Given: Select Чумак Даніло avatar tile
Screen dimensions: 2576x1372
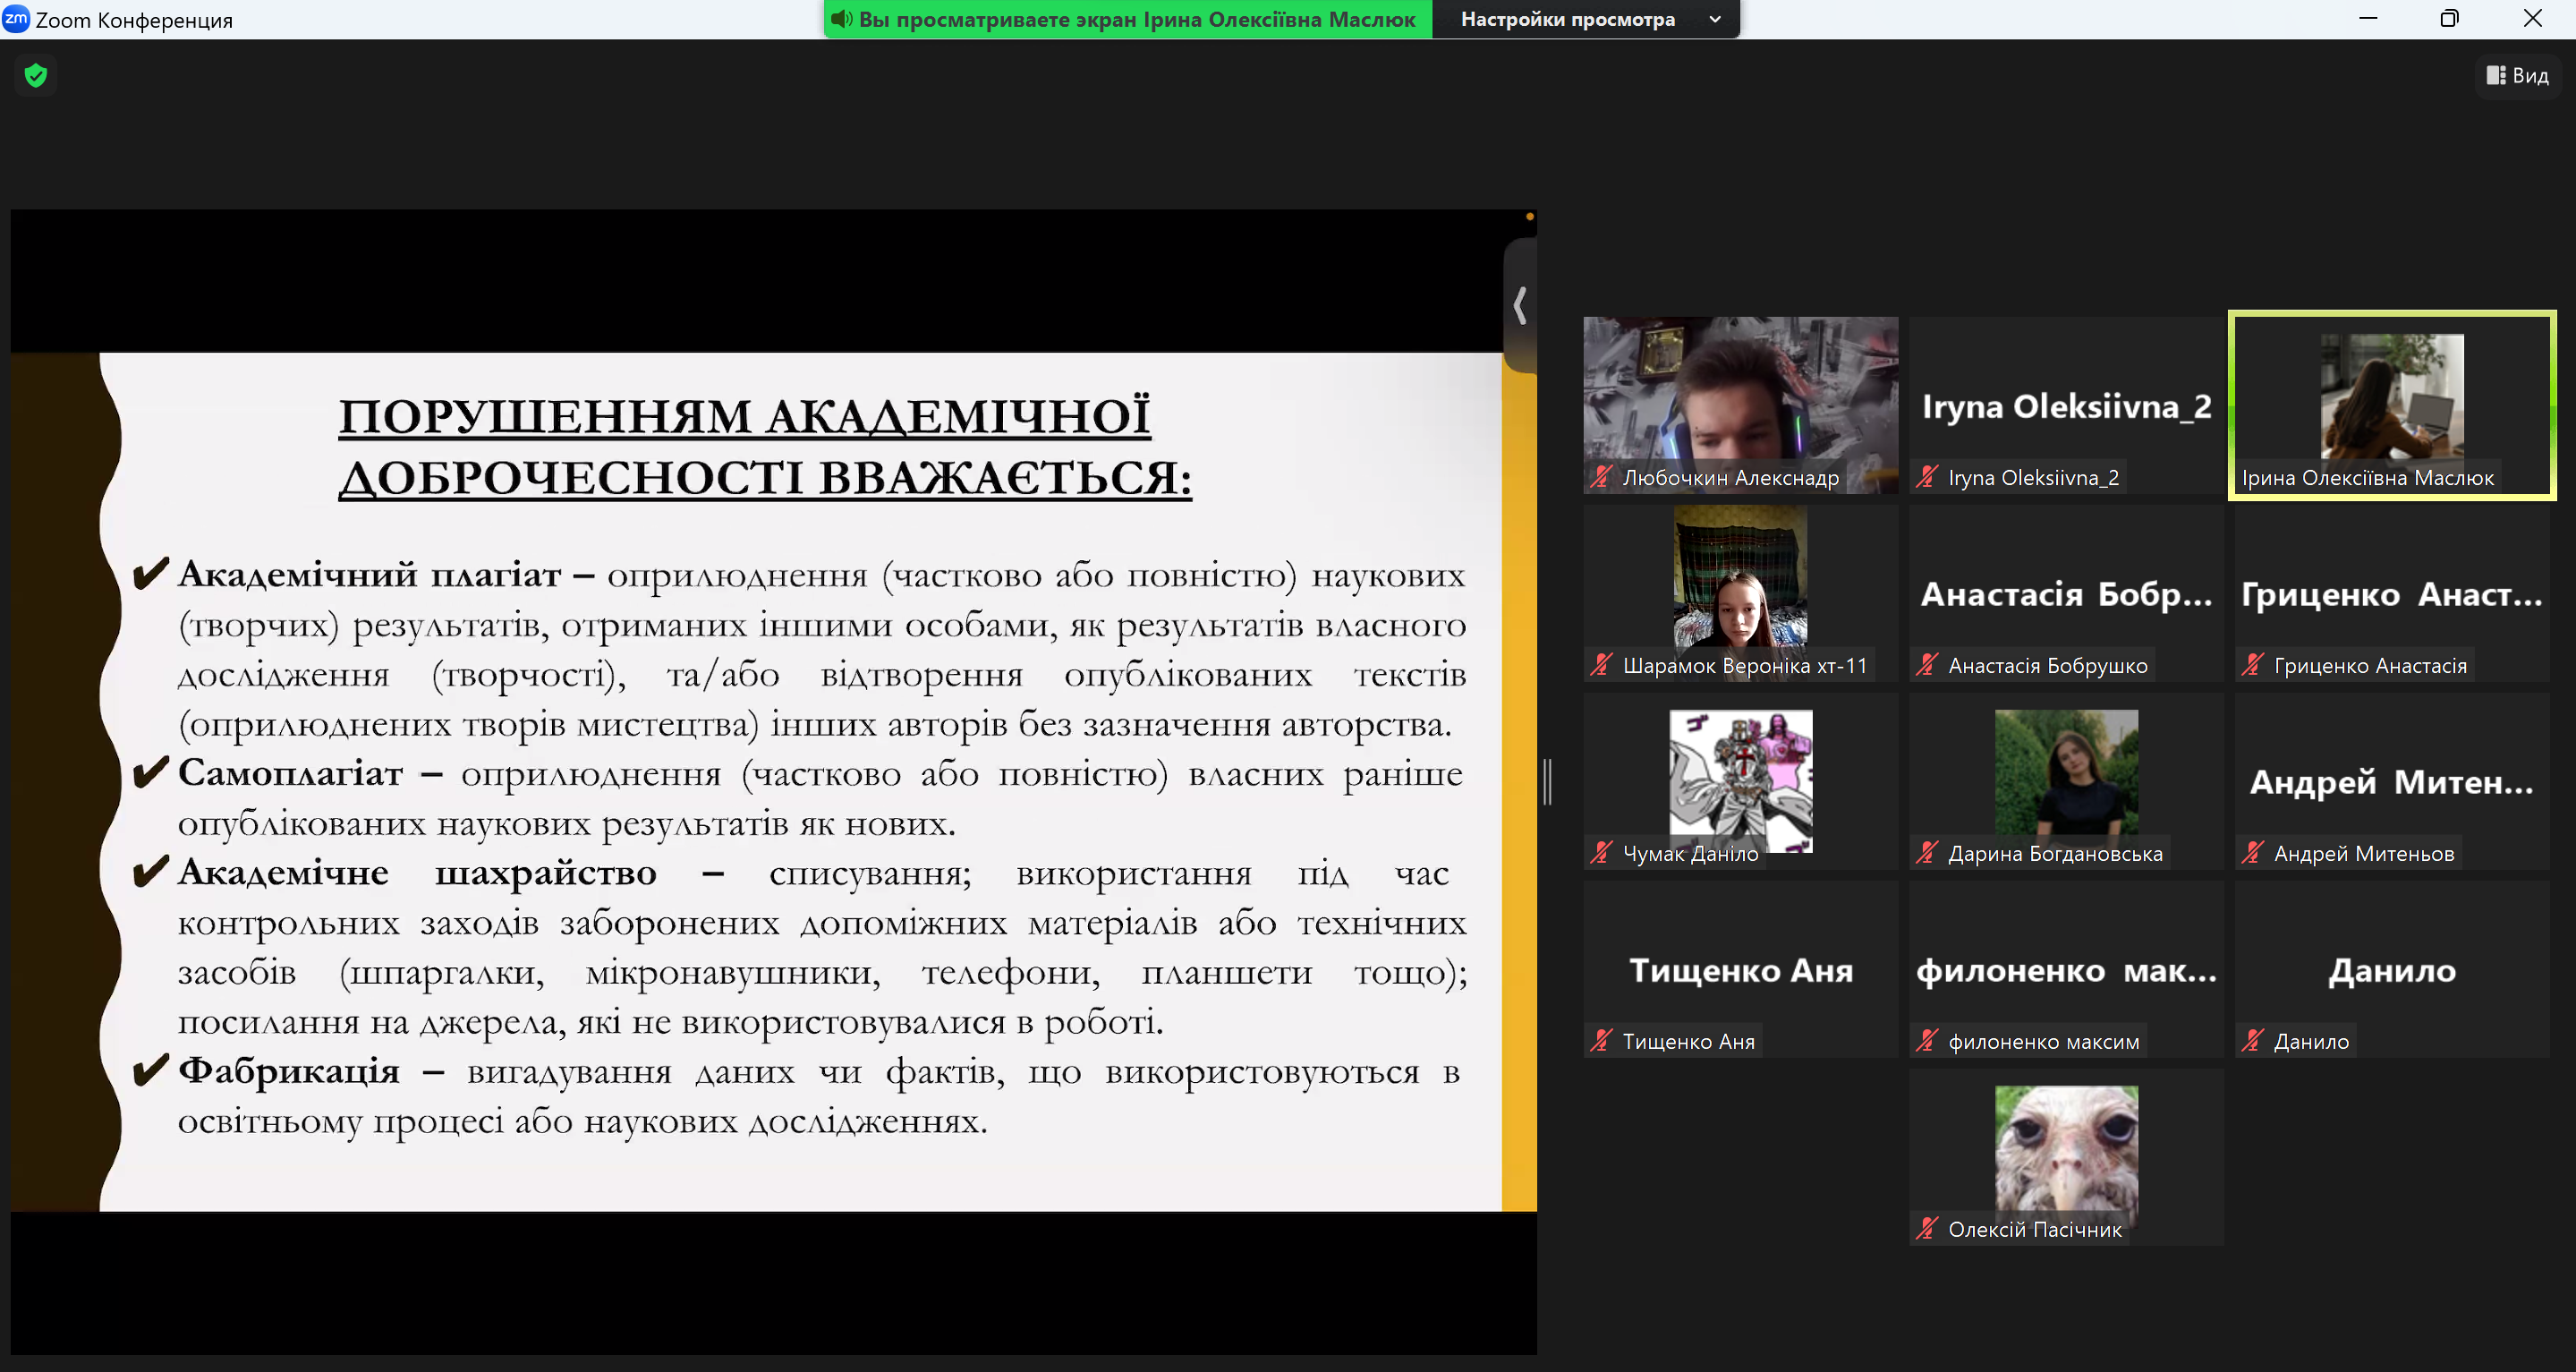Looking at the screenshot, I should (1740, 780).
